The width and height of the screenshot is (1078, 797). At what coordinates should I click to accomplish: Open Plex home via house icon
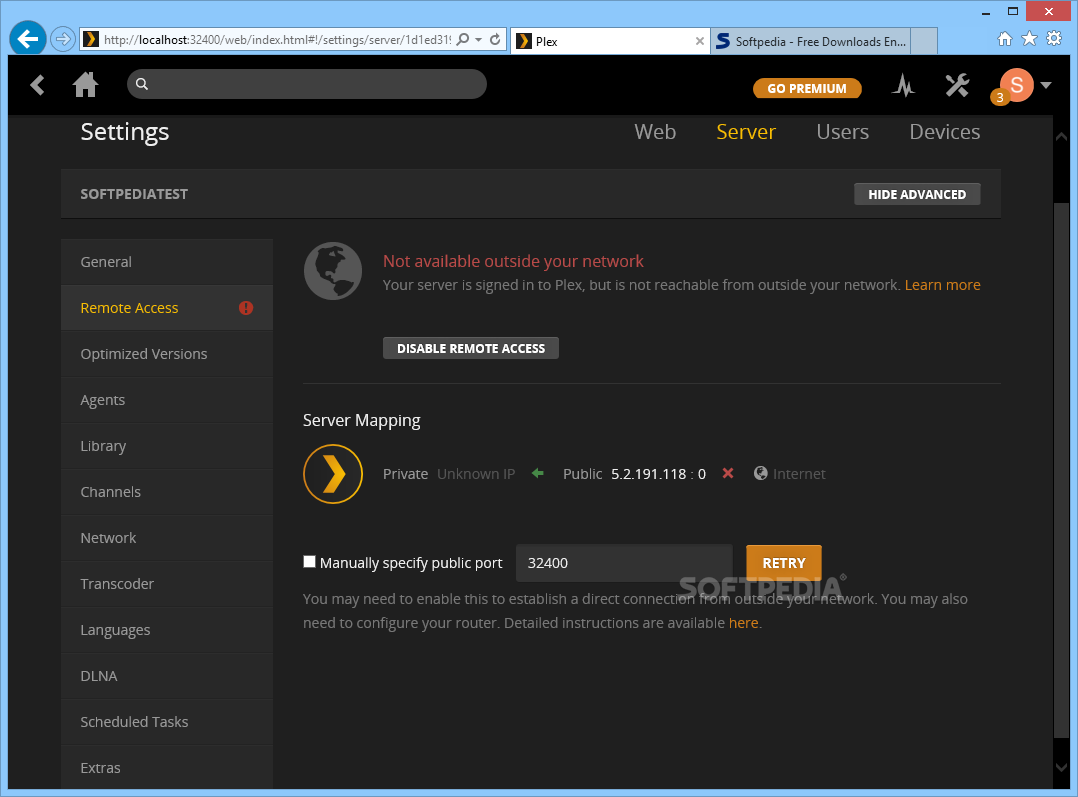(85, 85)
